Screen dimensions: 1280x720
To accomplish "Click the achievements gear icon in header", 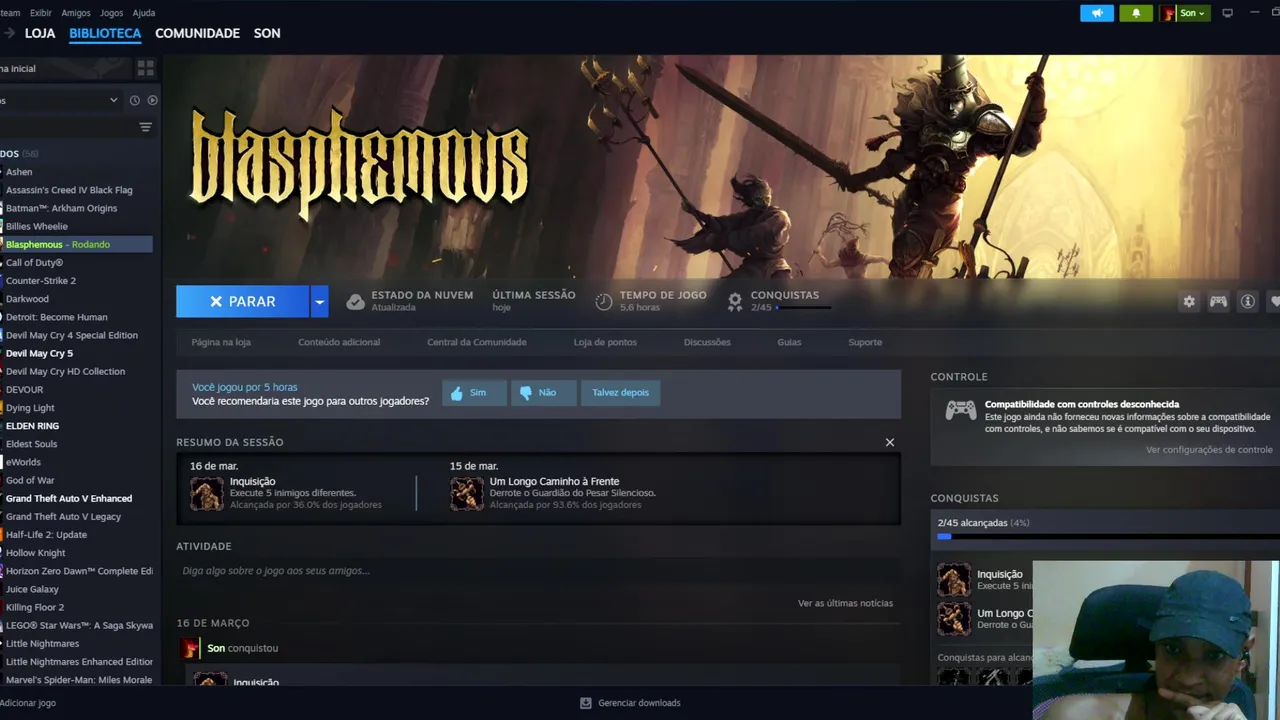I will click(735, 301).
